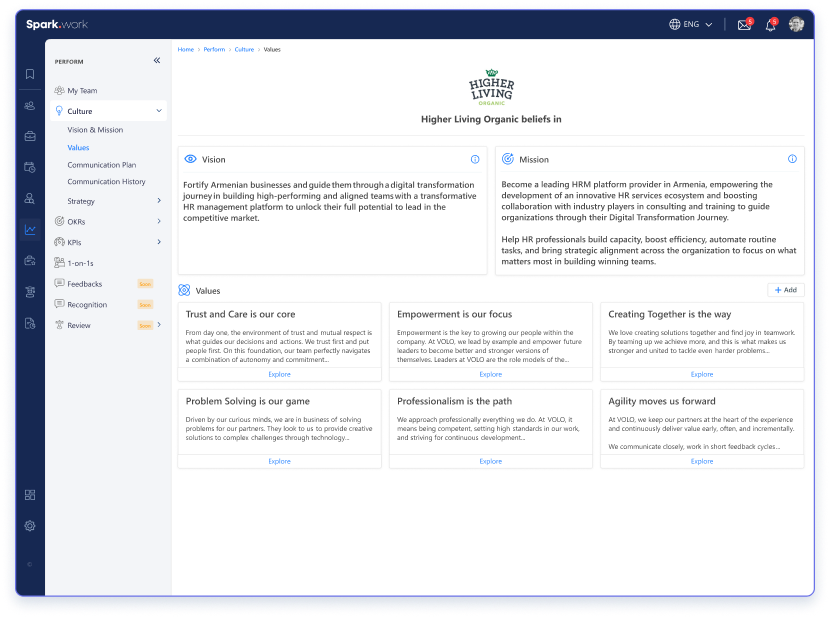Open Communication History in the sidebar

click(106, 182)
